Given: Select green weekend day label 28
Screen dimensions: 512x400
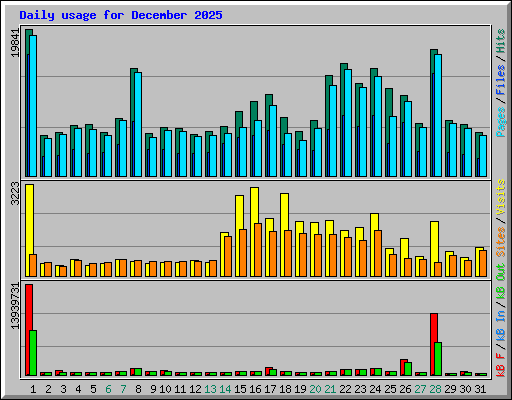Looking at the screenshot, I should tap(435, 389).
